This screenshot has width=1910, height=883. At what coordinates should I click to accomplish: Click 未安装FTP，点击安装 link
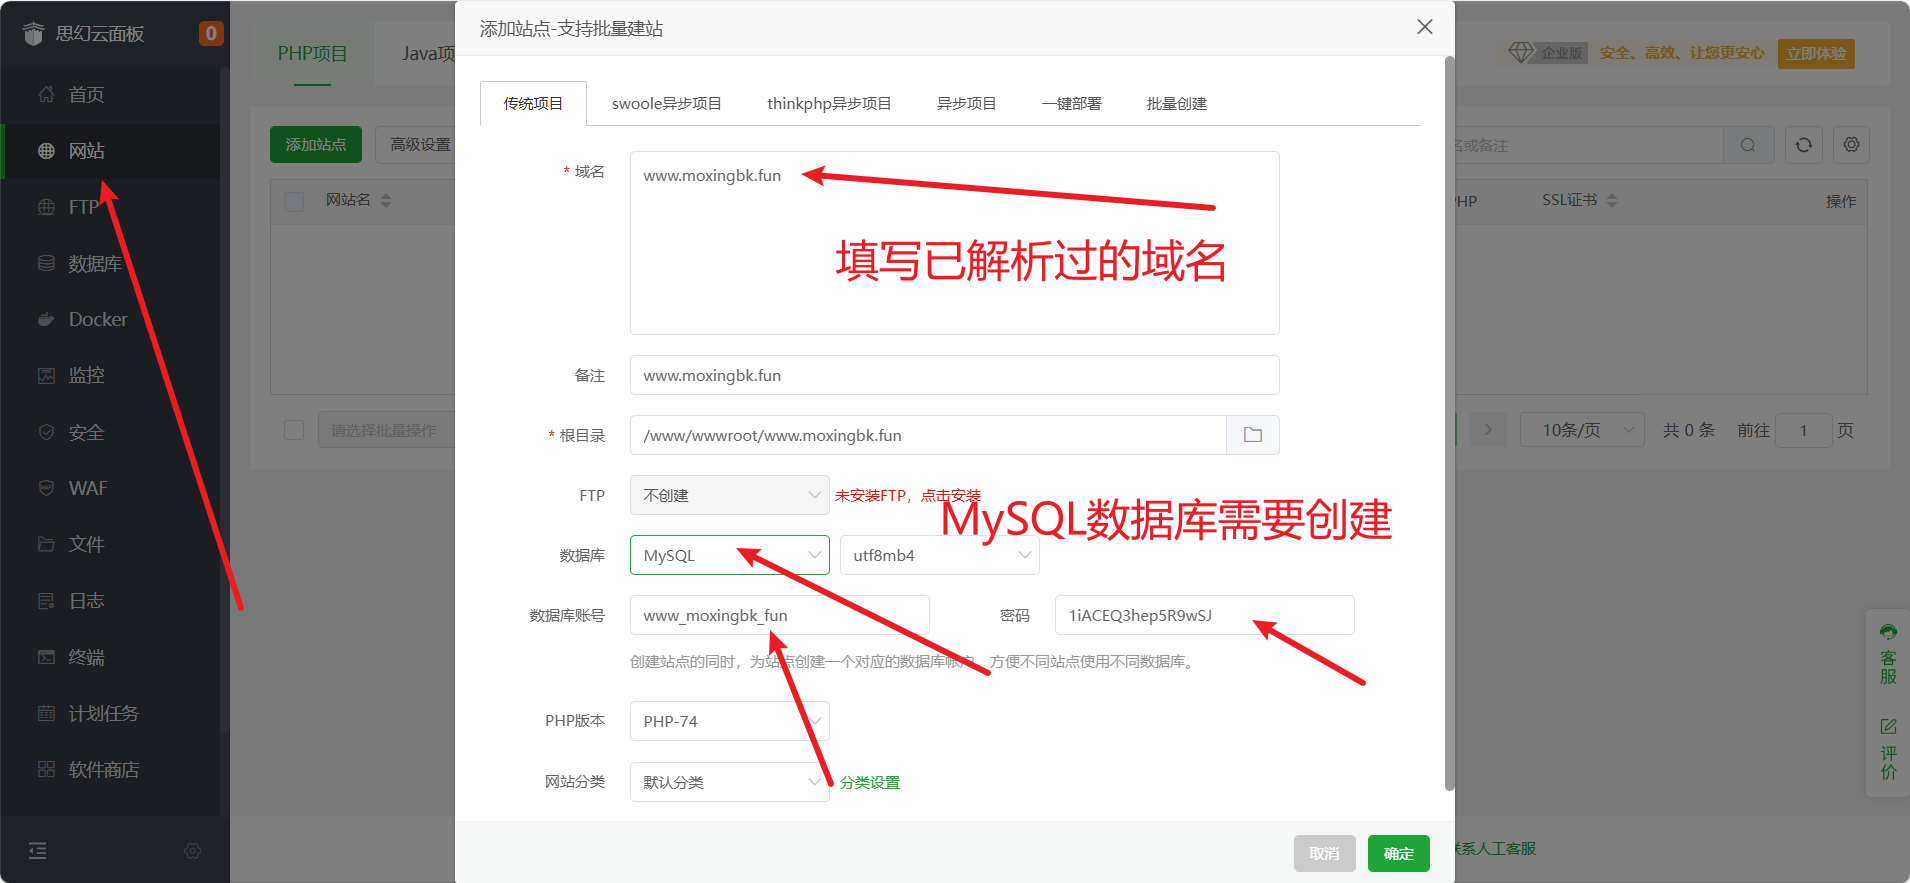pos(908,495)
